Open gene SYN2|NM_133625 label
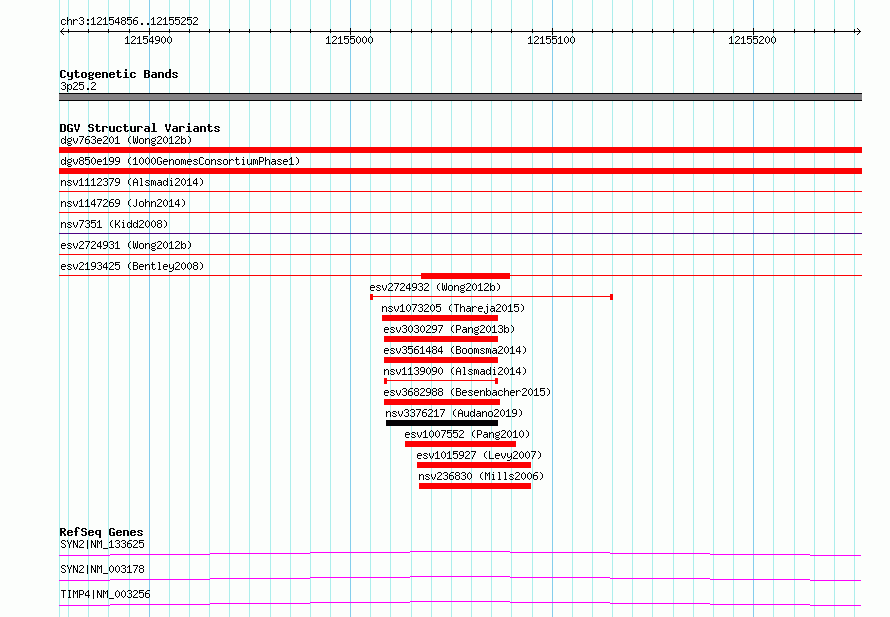The image size is (890, 617). (x=102, y=544)
